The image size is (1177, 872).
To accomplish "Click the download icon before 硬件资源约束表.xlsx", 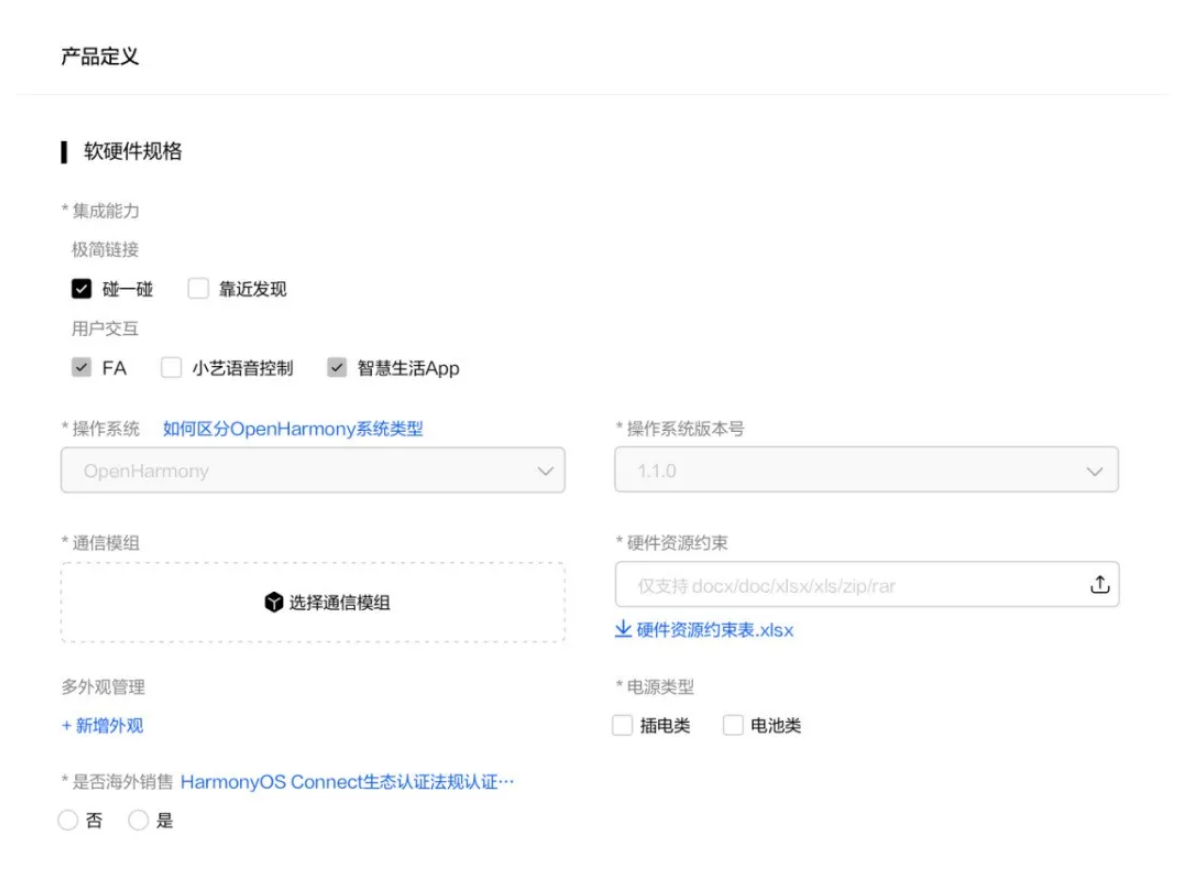I will click(625, 630).
